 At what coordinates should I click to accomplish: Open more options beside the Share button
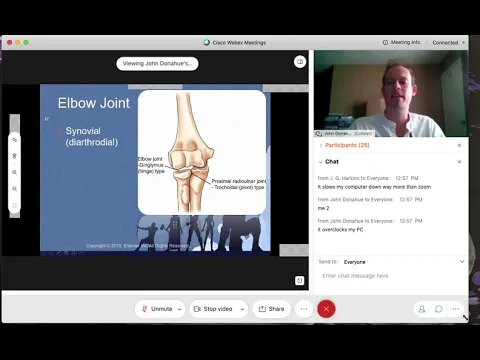[304, 309]
